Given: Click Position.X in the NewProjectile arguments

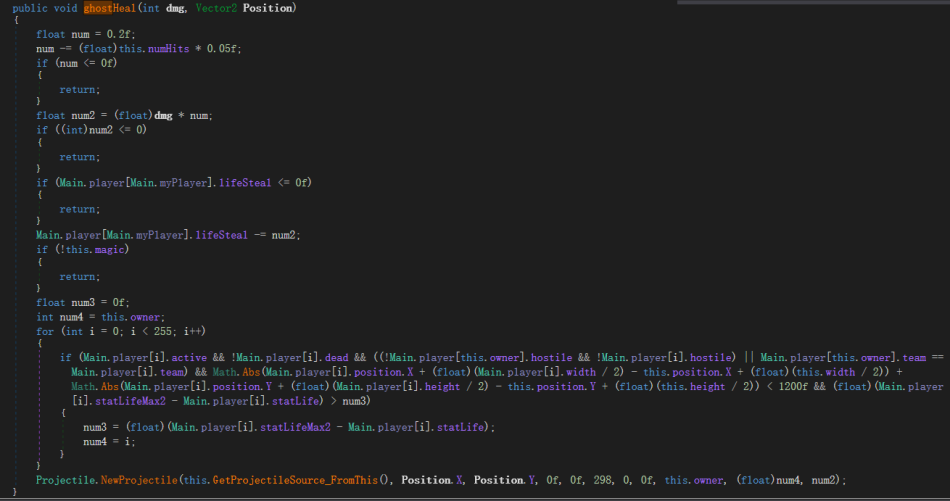Looking at the screenshot, I should coord(432,480).
